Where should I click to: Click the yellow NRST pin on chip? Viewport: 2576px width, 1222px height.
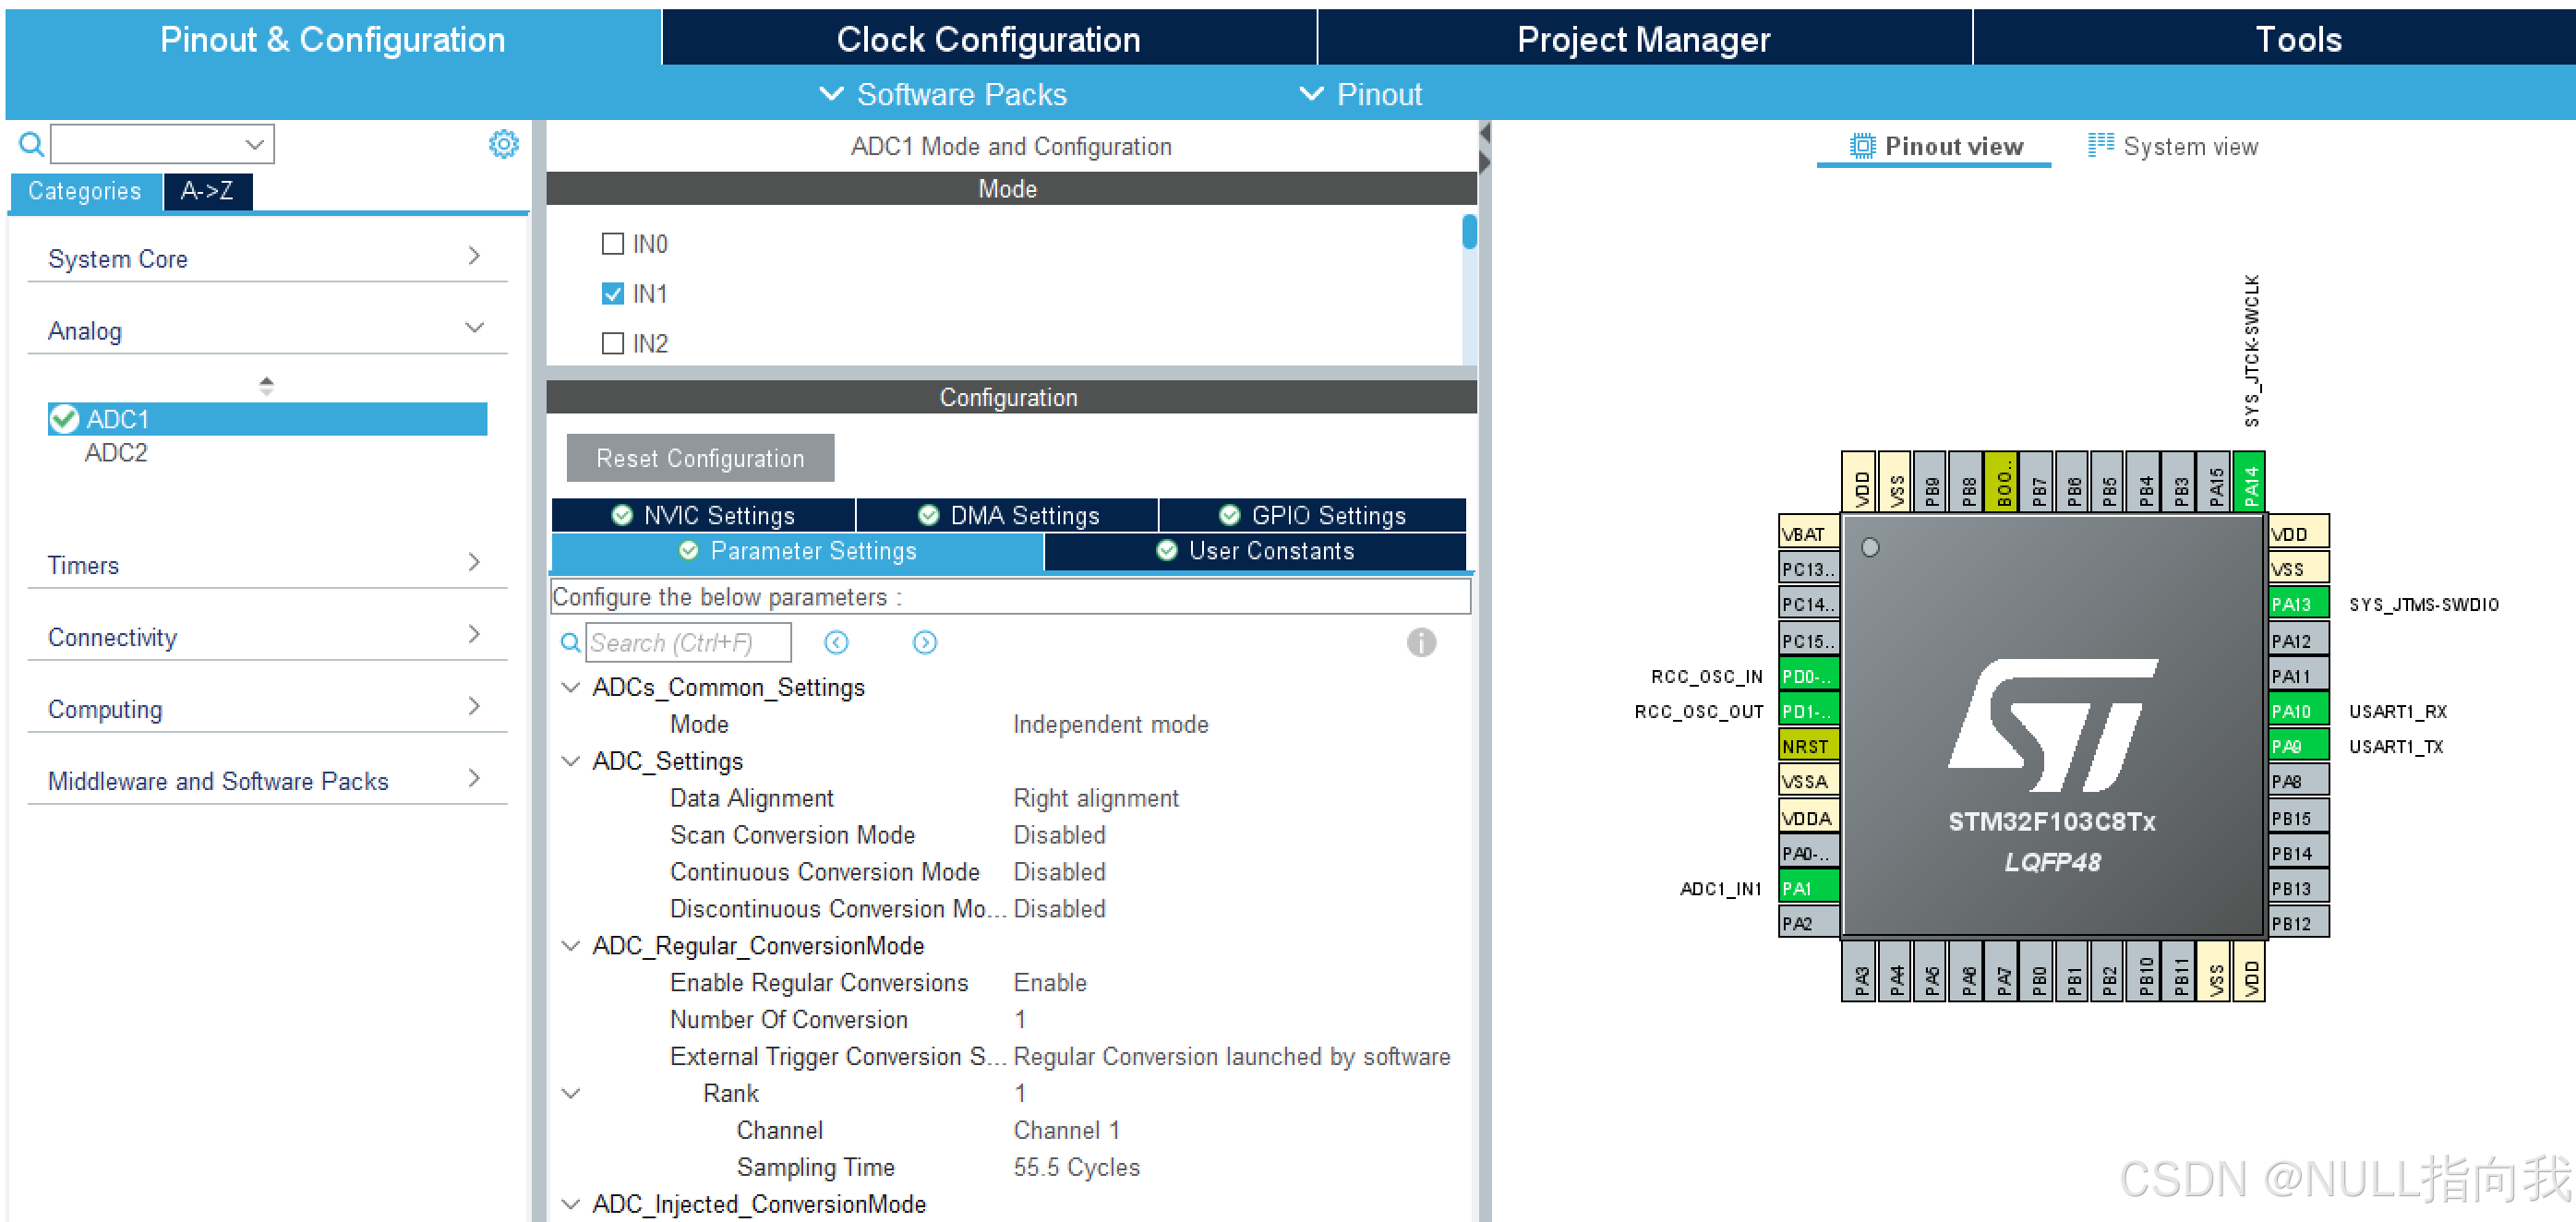(x=1807, y=746)
